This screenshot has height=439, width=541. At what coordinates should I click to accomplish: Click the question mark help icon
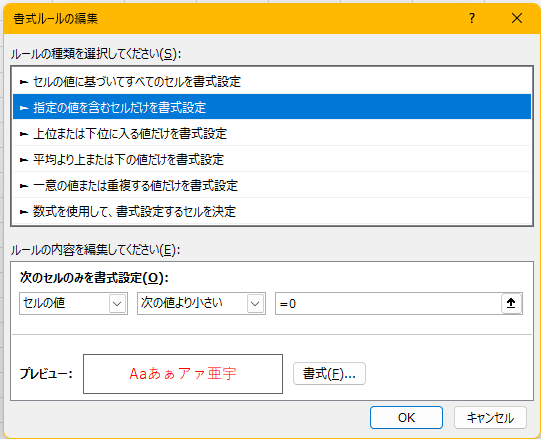pyautogui.click(x=472, y=18)
